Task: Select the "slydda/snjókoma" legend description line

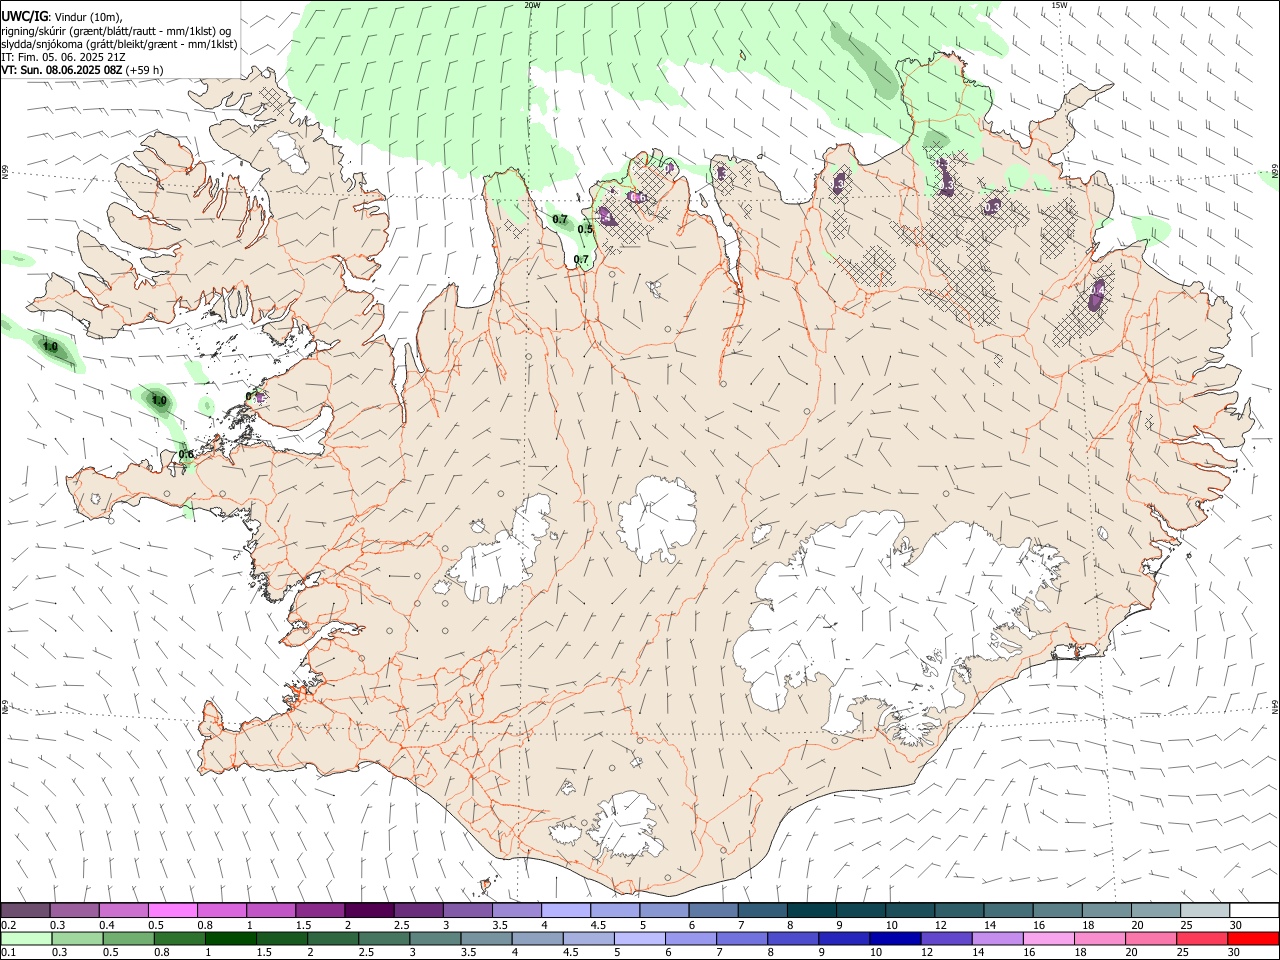Action: pyautogui.click(x=119, y=44)
